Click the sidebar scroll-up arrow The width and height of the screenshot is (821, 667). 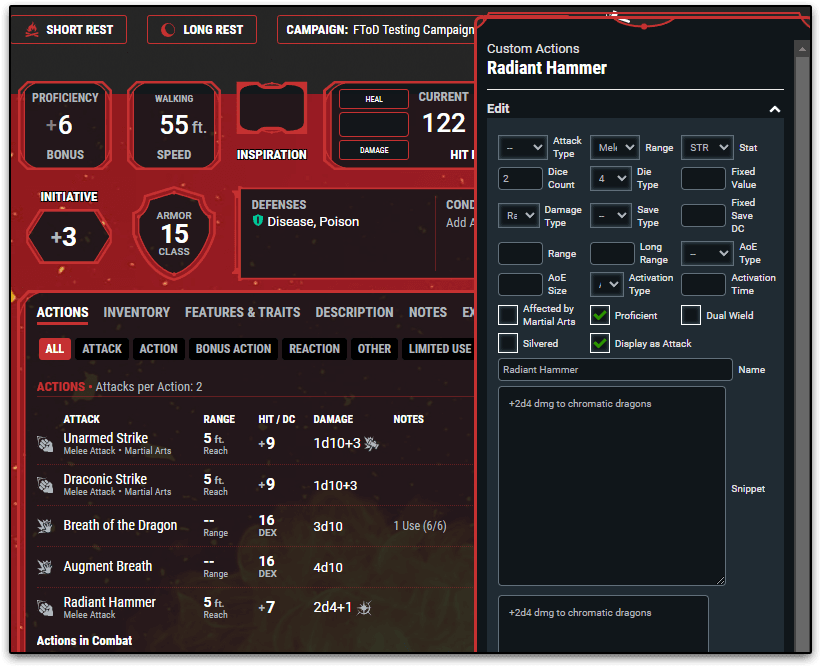pos(802,49)
